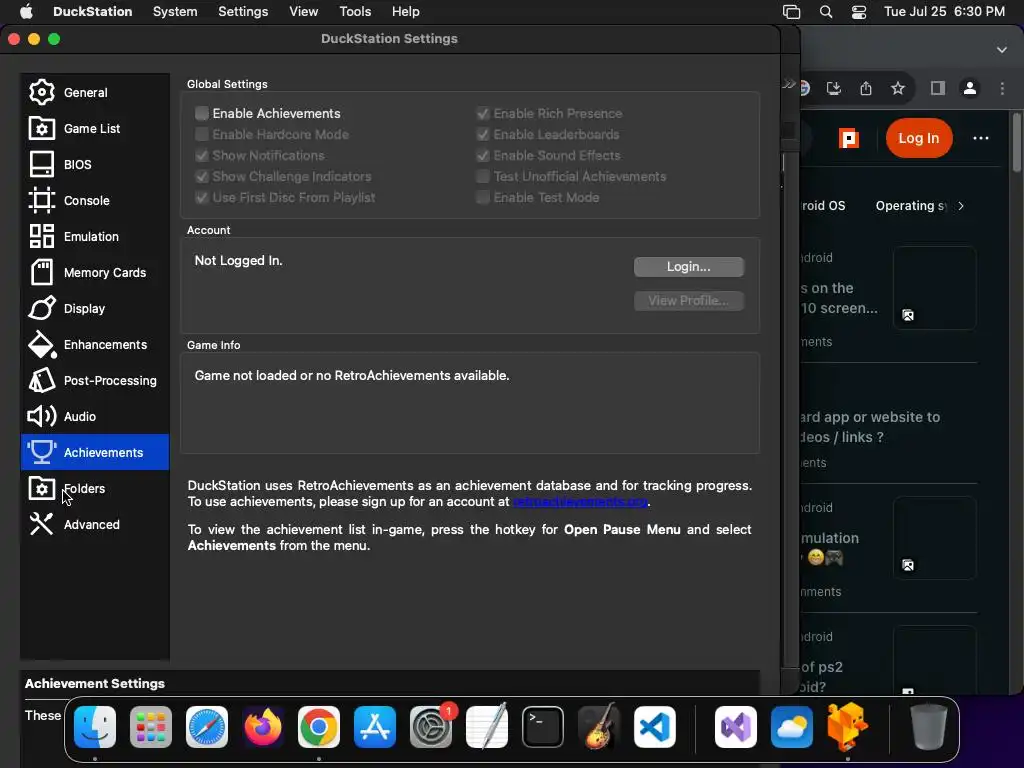Image resolution: width=1024 pixels, height=768 pixels.
Task: Open System Settings dock icon
Action: 431,727
